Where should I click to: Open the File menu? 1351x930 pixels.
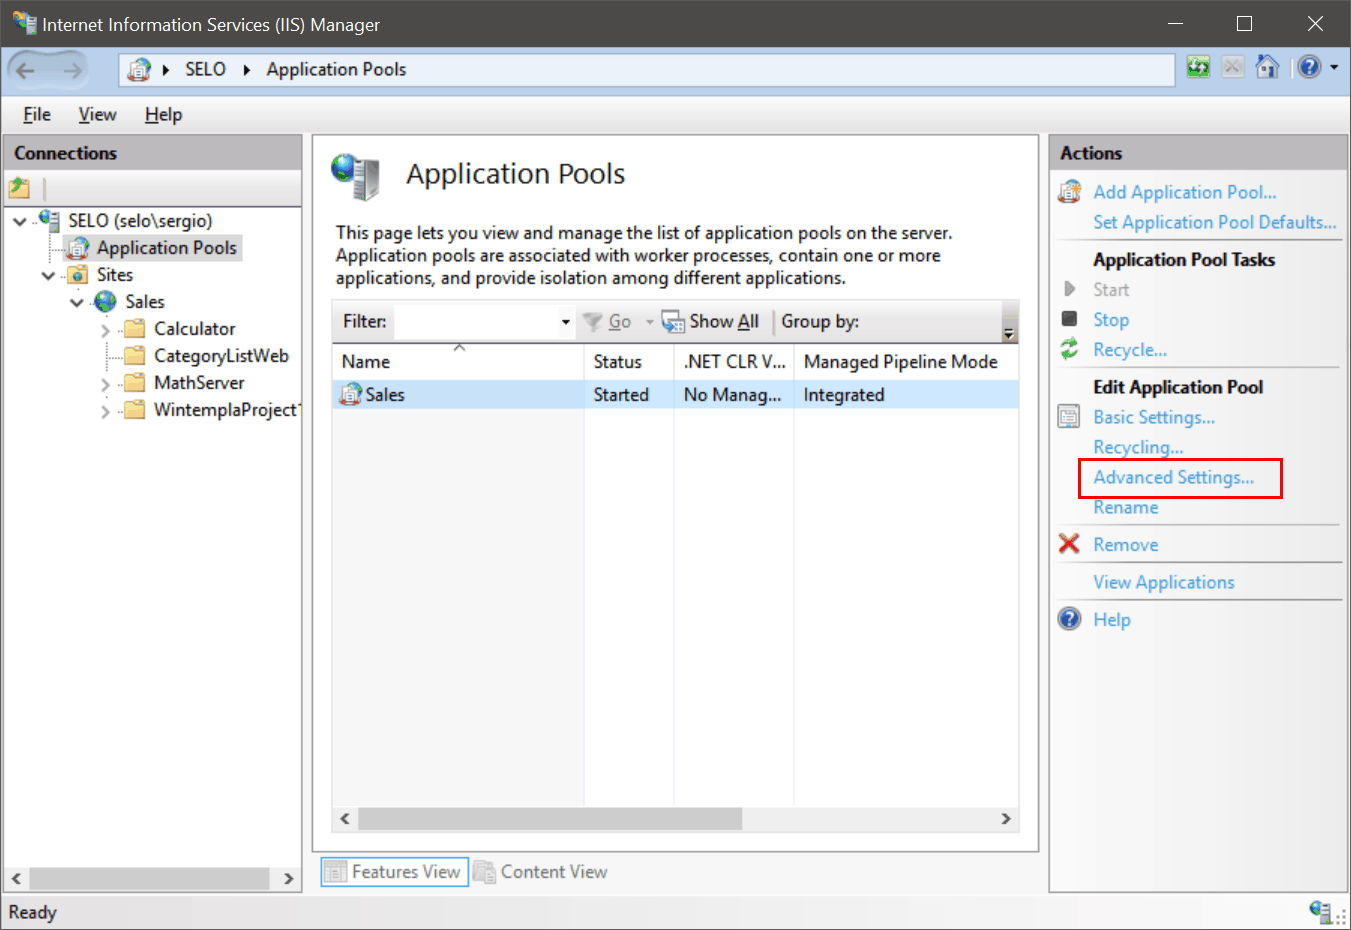[37, 114]
